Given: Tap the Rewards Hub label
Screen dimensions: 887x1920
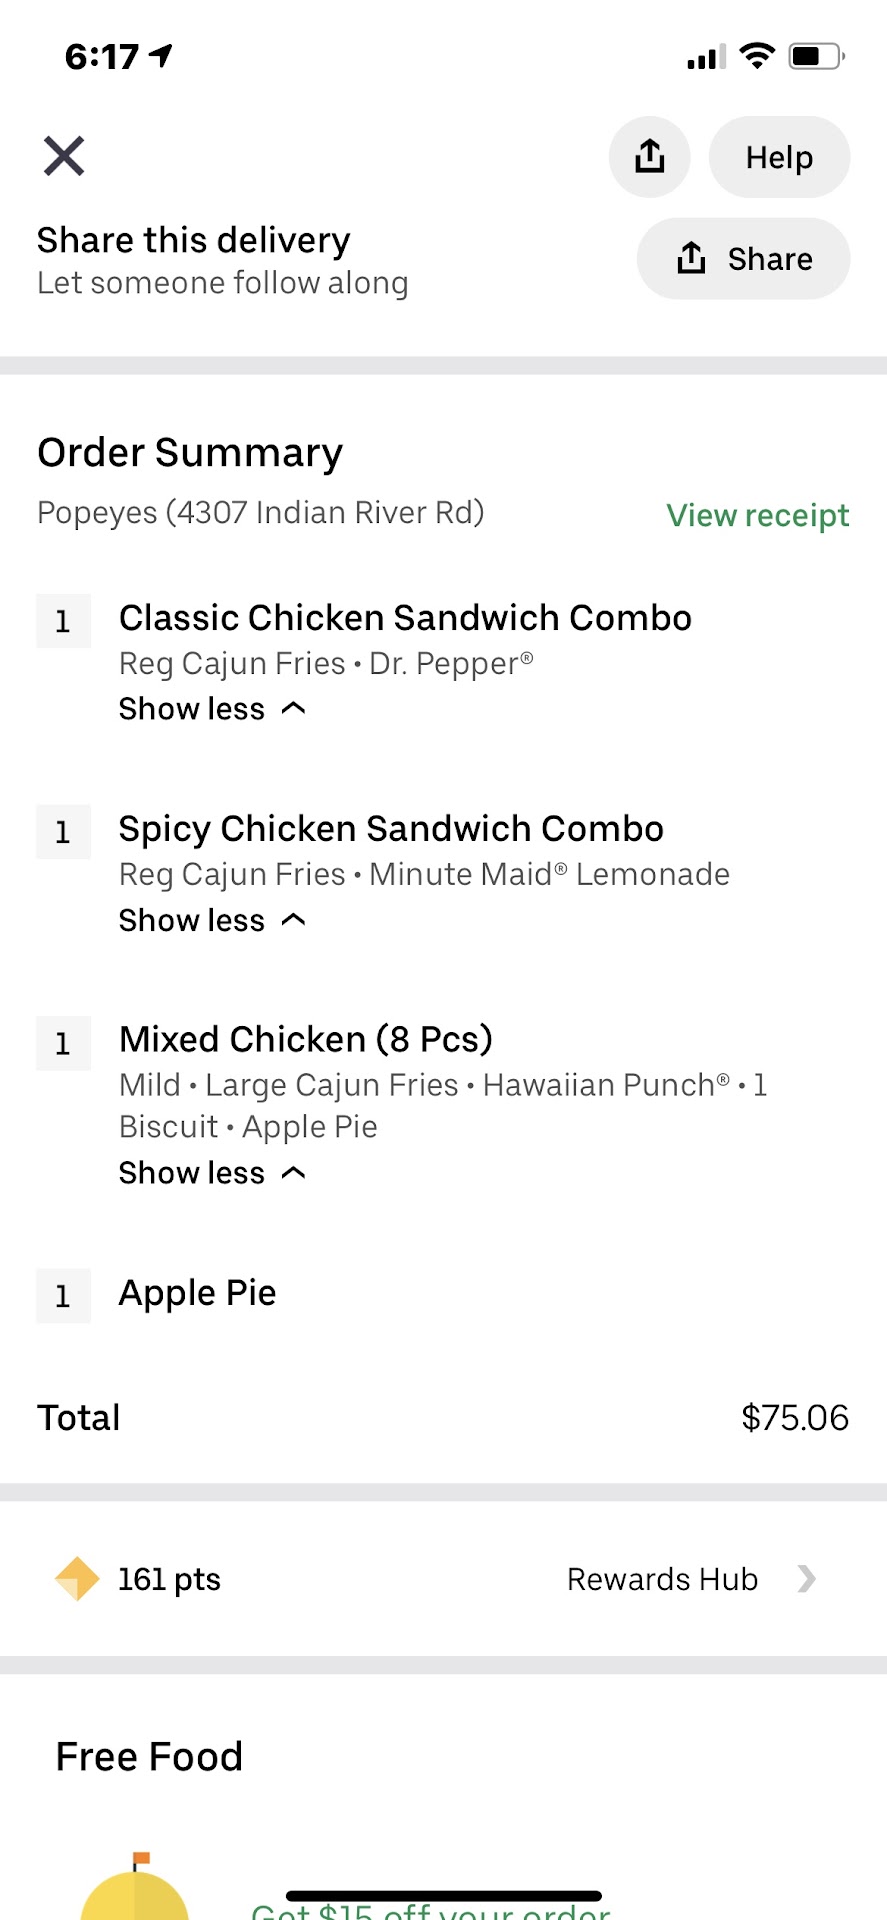Looking at the screenshot, I should 662,1579.
